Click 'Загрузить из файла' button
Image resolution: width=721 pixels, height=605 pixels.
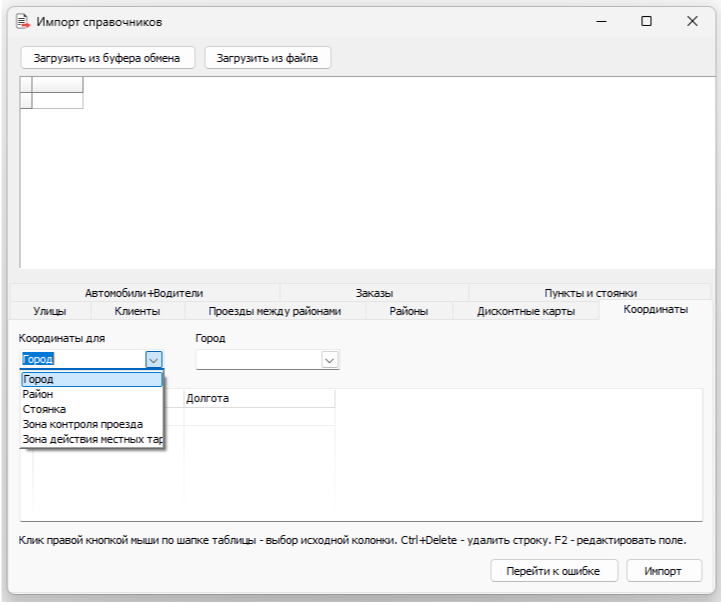(x=267, y=58)
